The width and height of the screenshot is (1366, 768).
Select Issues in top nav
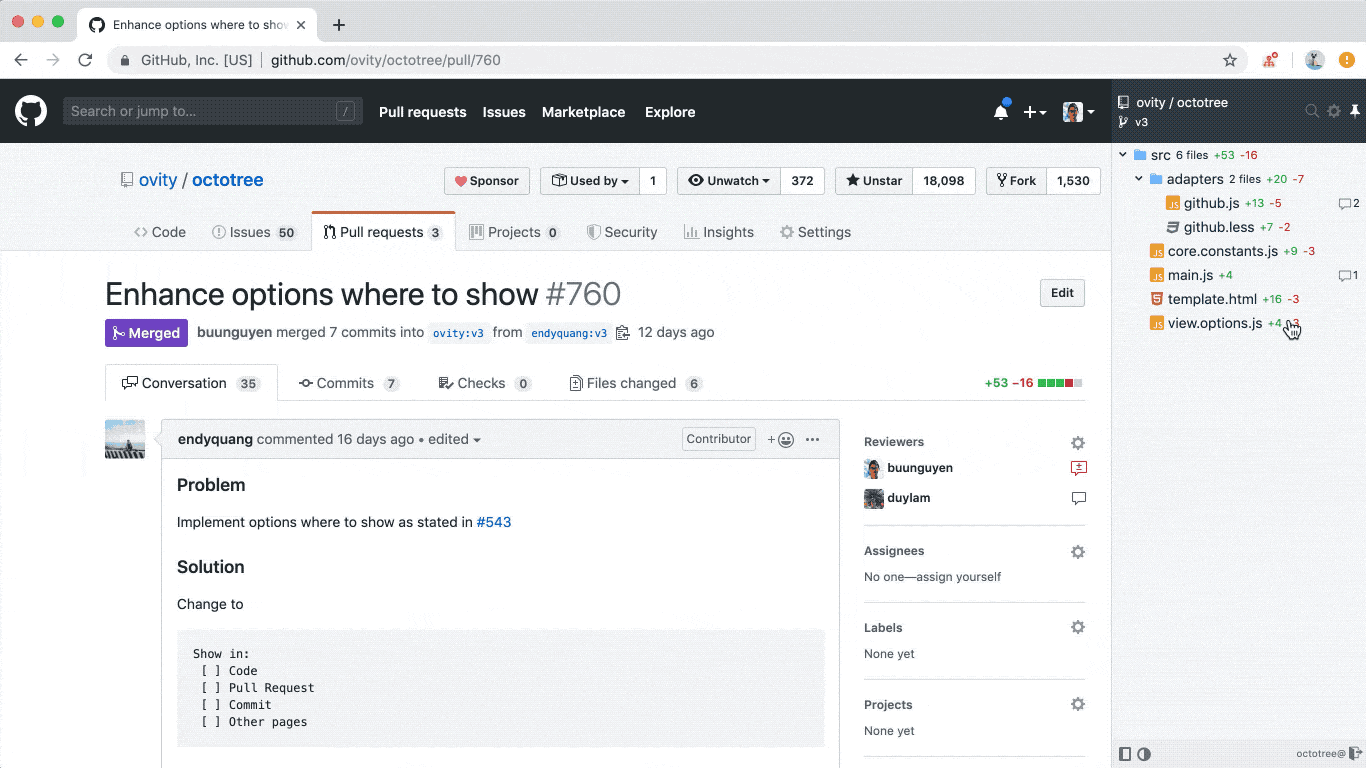pos(504,112)
